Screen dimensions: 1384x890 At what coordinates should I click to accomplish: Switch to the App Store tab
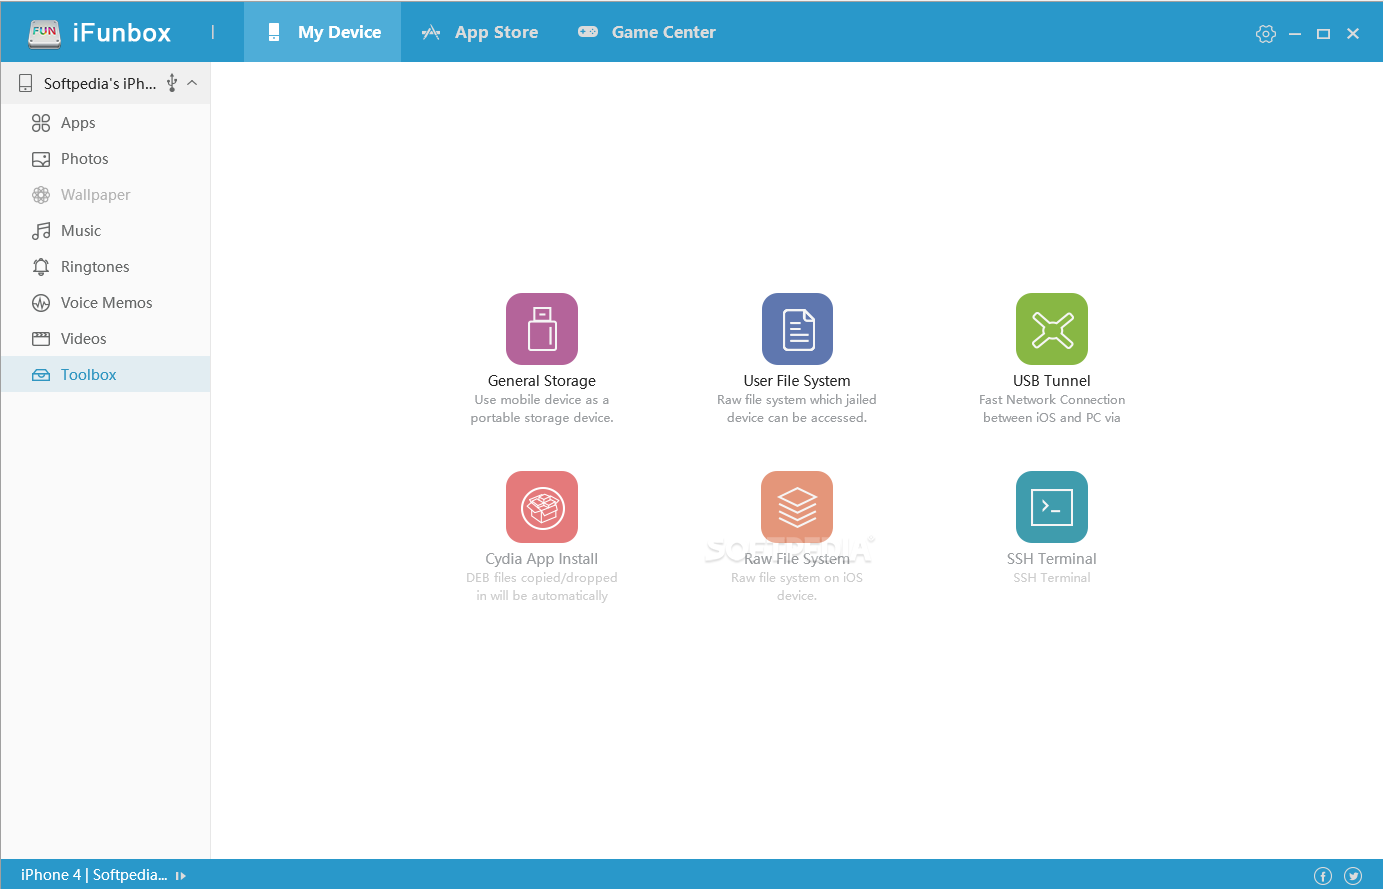point(480,32)
